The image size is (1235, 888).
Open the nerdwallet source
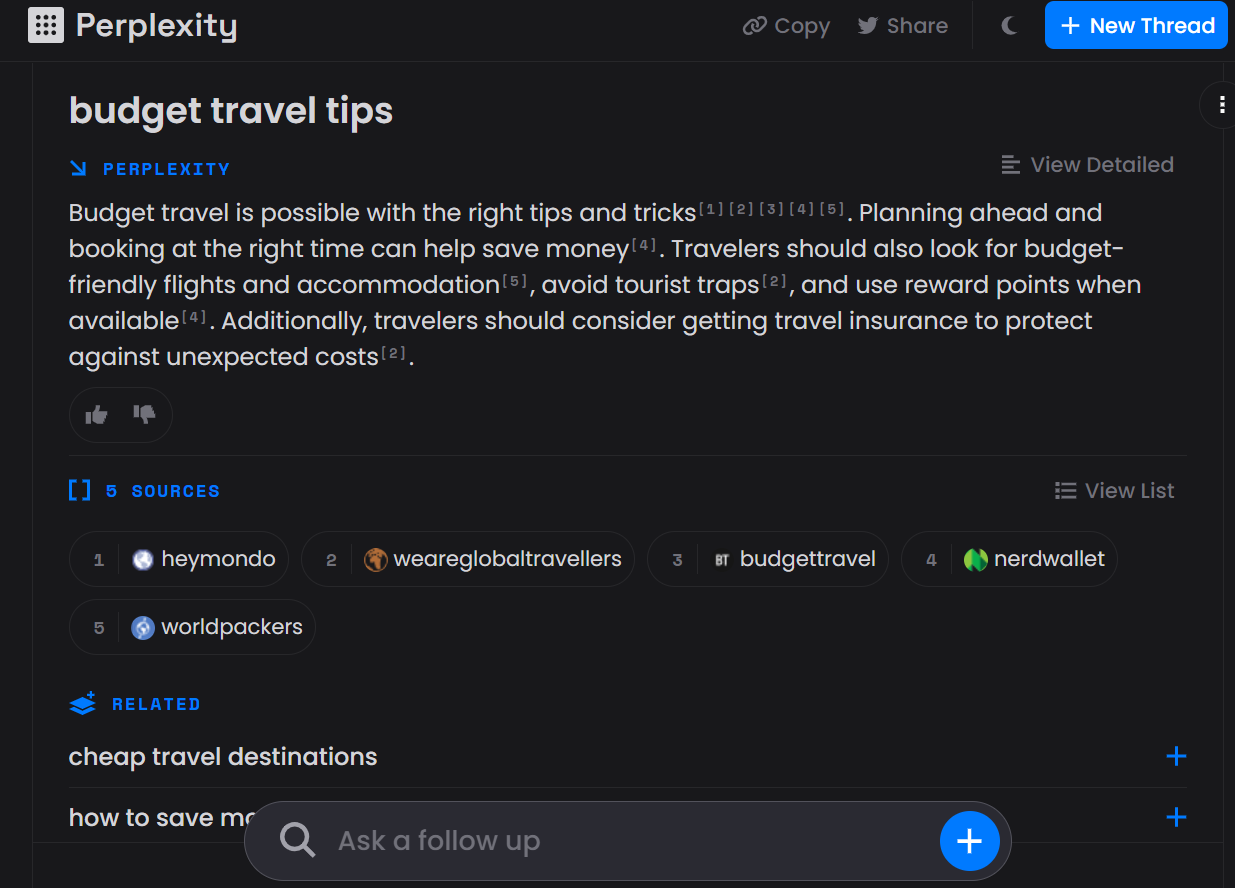(x=1009, y=559)
